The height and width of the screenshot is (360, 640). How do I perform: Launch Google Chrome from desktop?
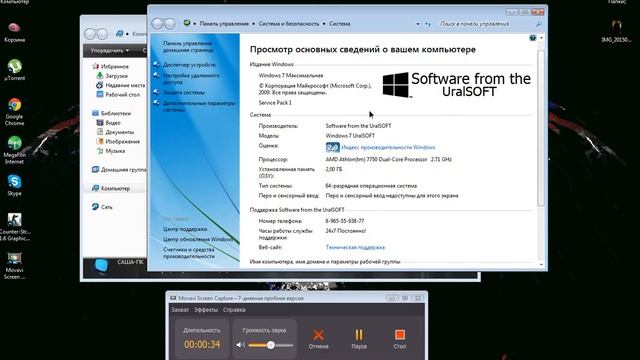tap(14, 111)
